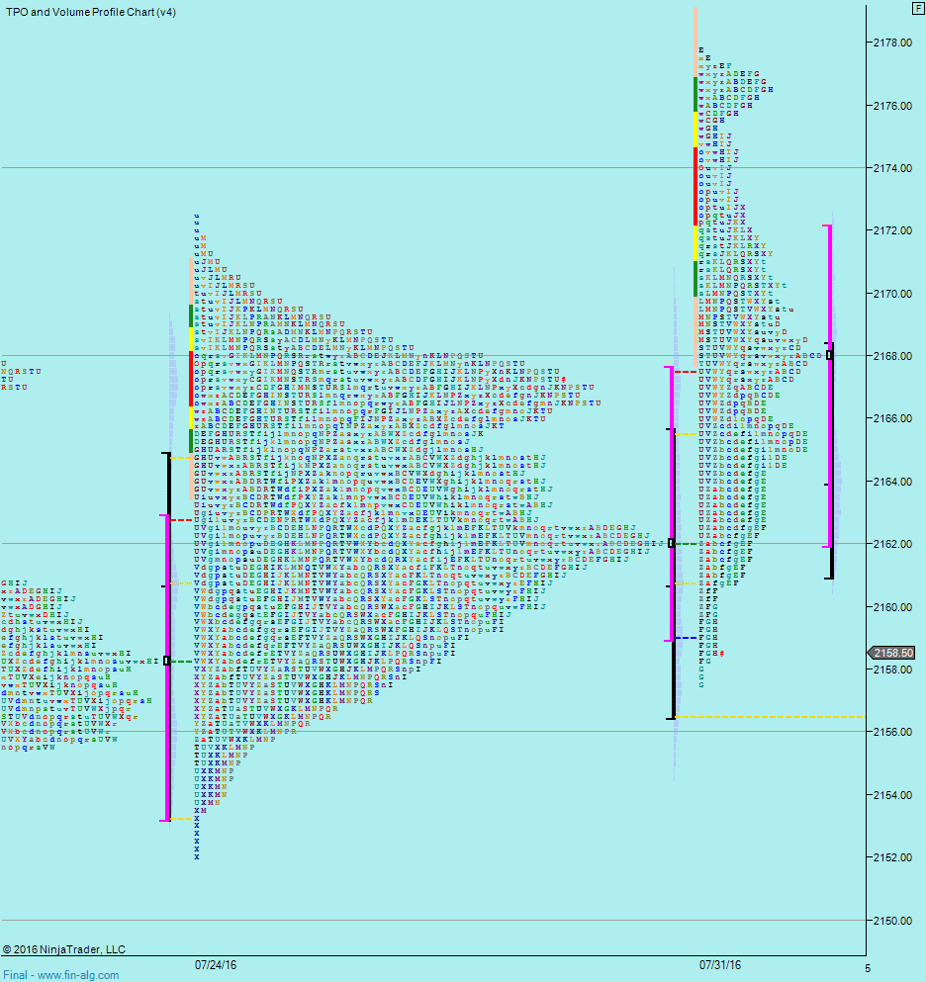Viewport: 926px width, 982px height.
Task: Open the Final - www.fin-alg.com link
Action: [x=60, y=975]
